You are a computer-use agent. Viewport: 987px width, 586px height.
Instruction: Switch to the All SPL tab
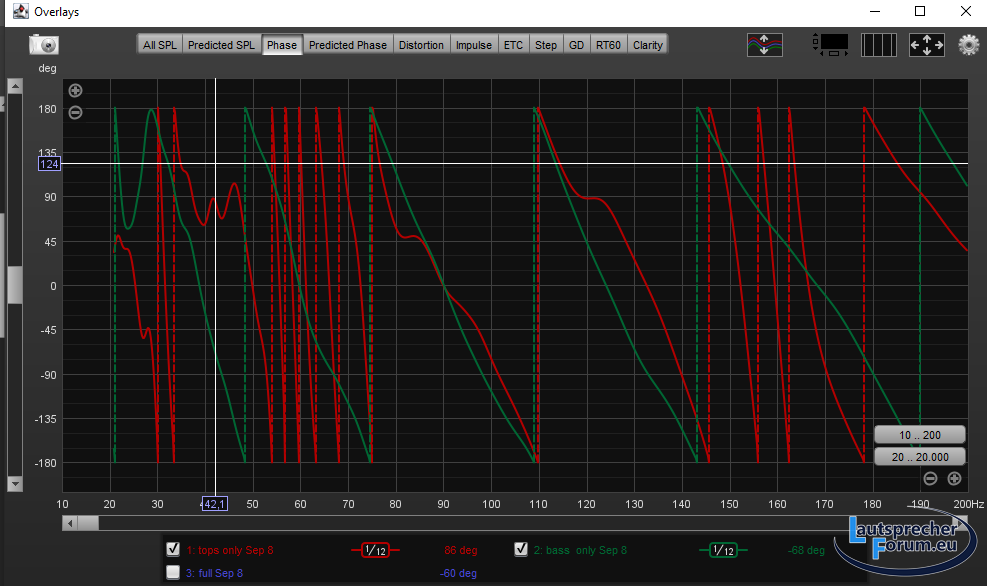pyautogui.click(x=161, y=45)
